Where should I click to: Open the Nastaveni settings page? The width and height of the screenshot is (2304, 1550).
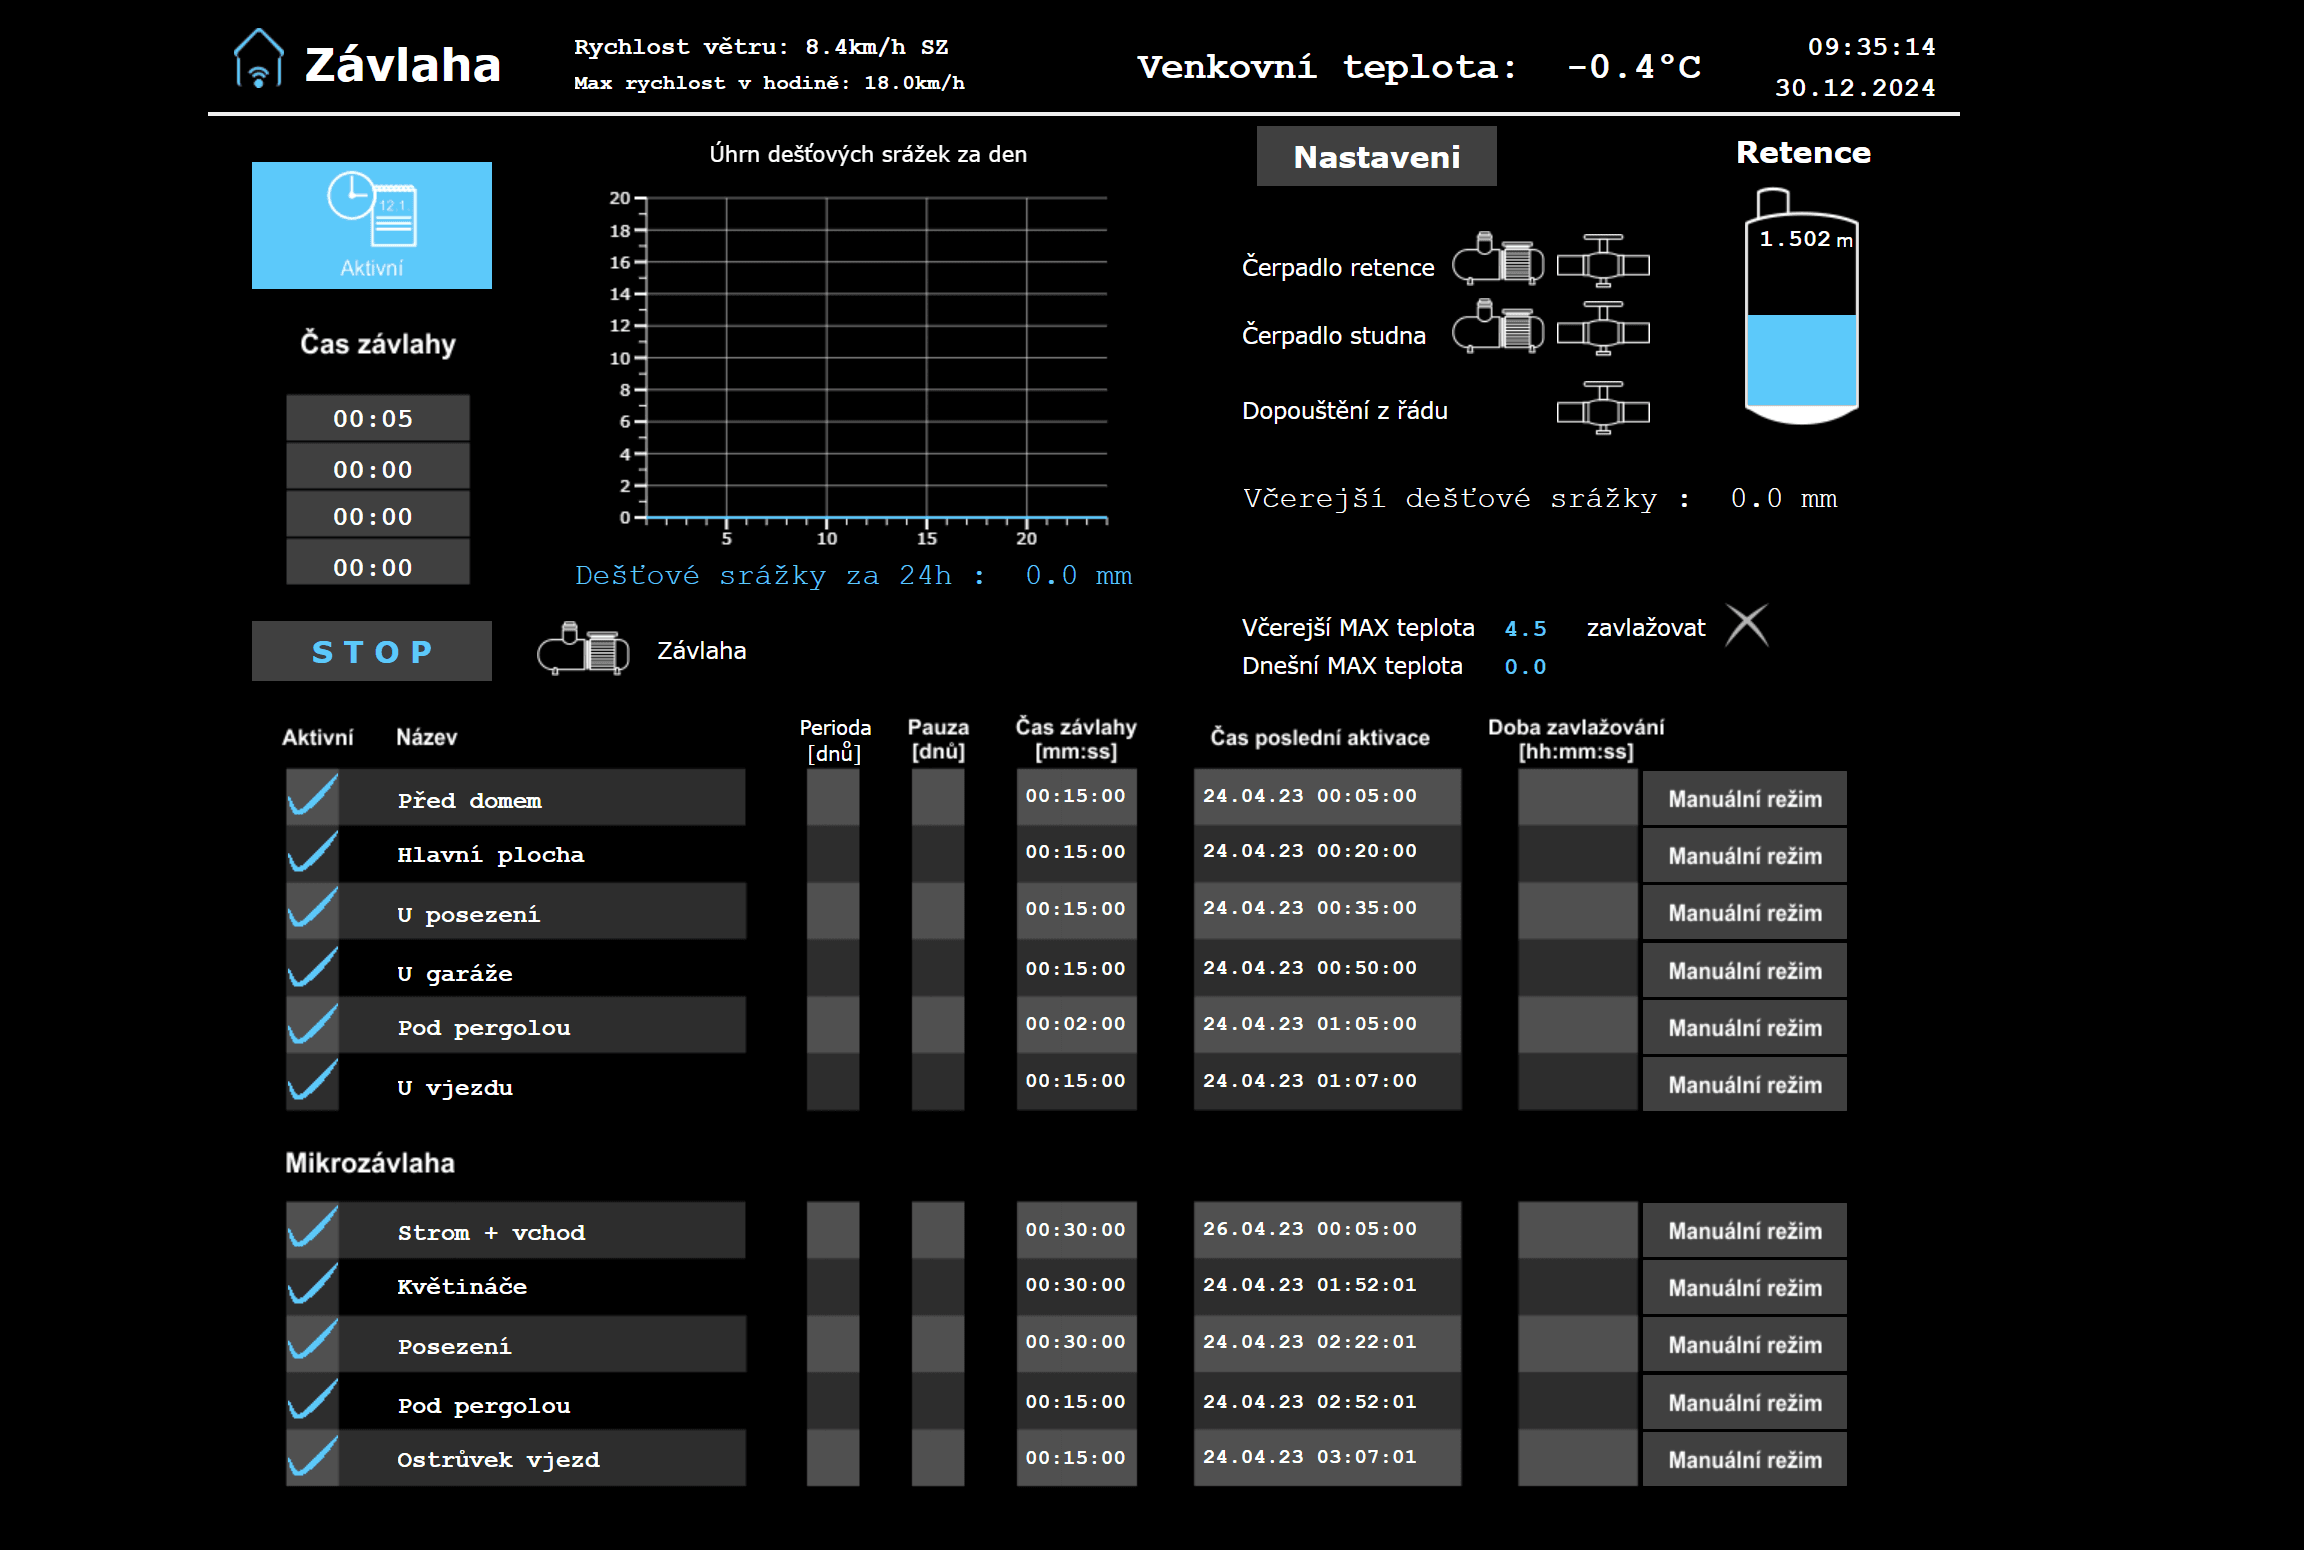coord(1377,156)
